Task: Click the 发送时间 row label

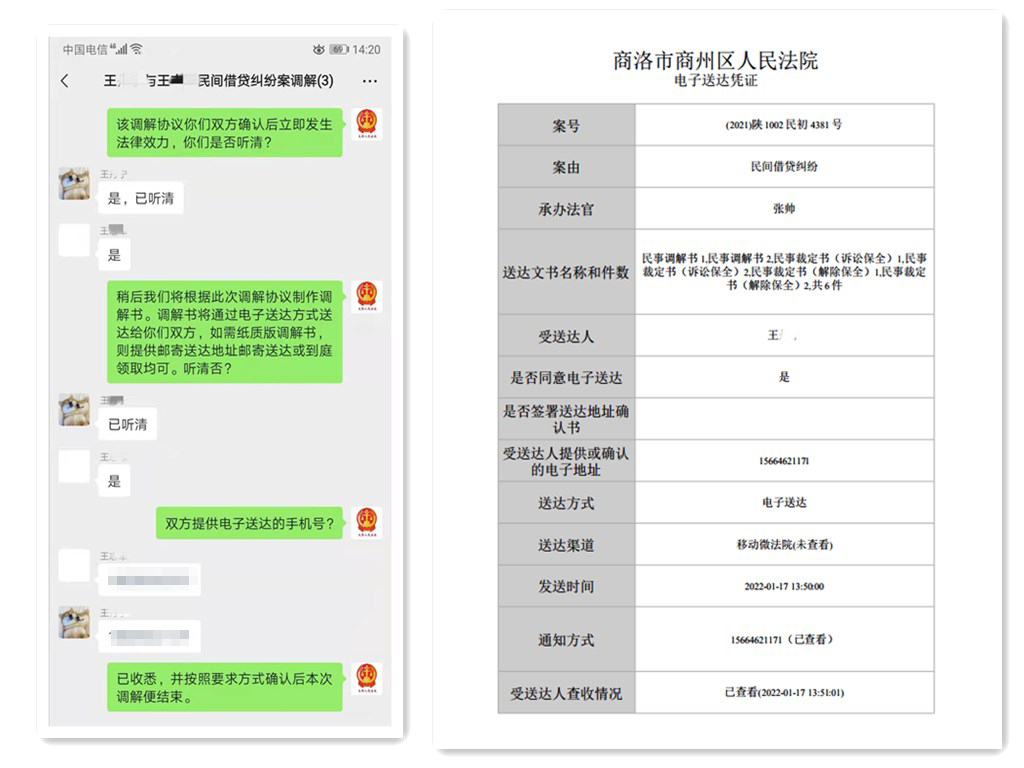Action: click(x=566, y=586)
